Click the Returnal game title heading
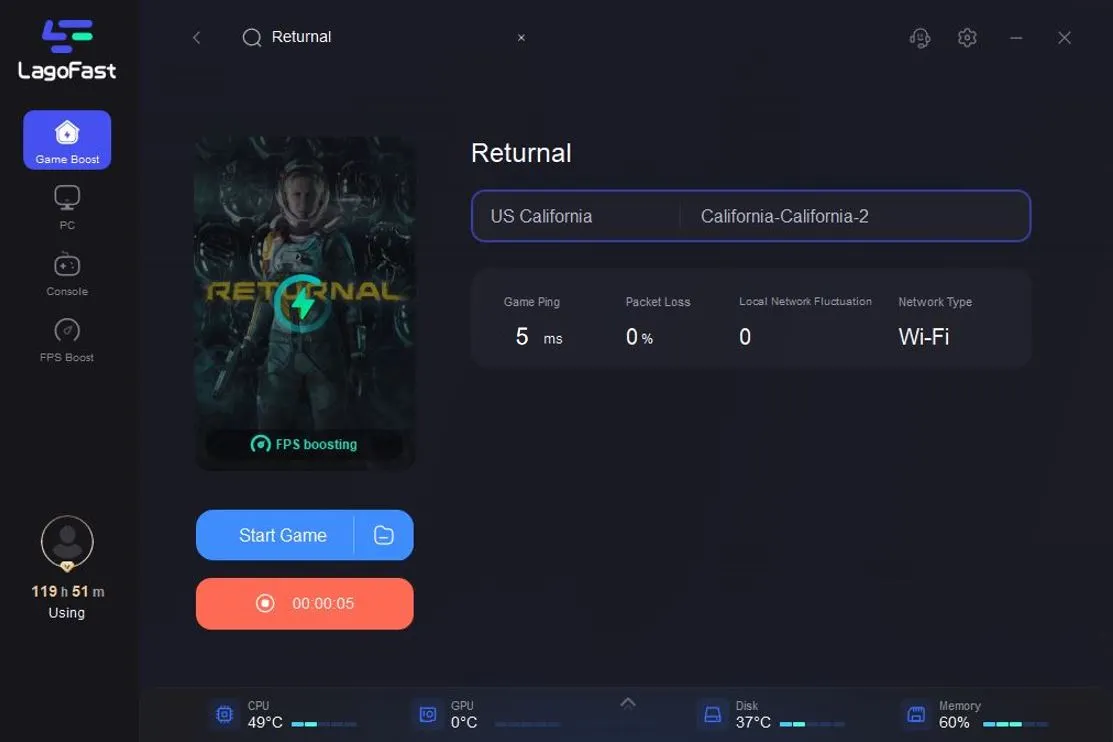This screenshot has height=742, width=1113. pyautogui.click(x=521, y=153)
